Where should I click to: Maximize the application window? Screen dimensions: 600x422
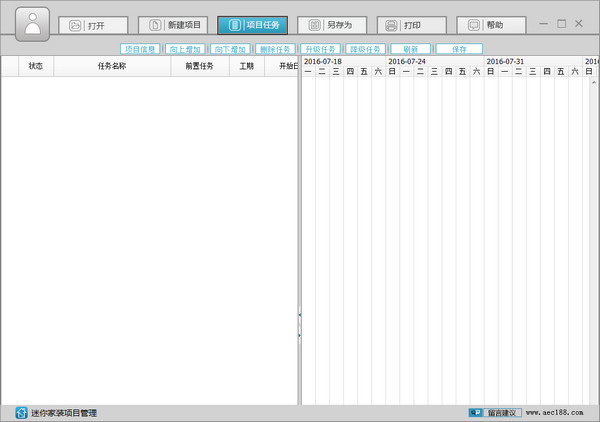(561, 24)
